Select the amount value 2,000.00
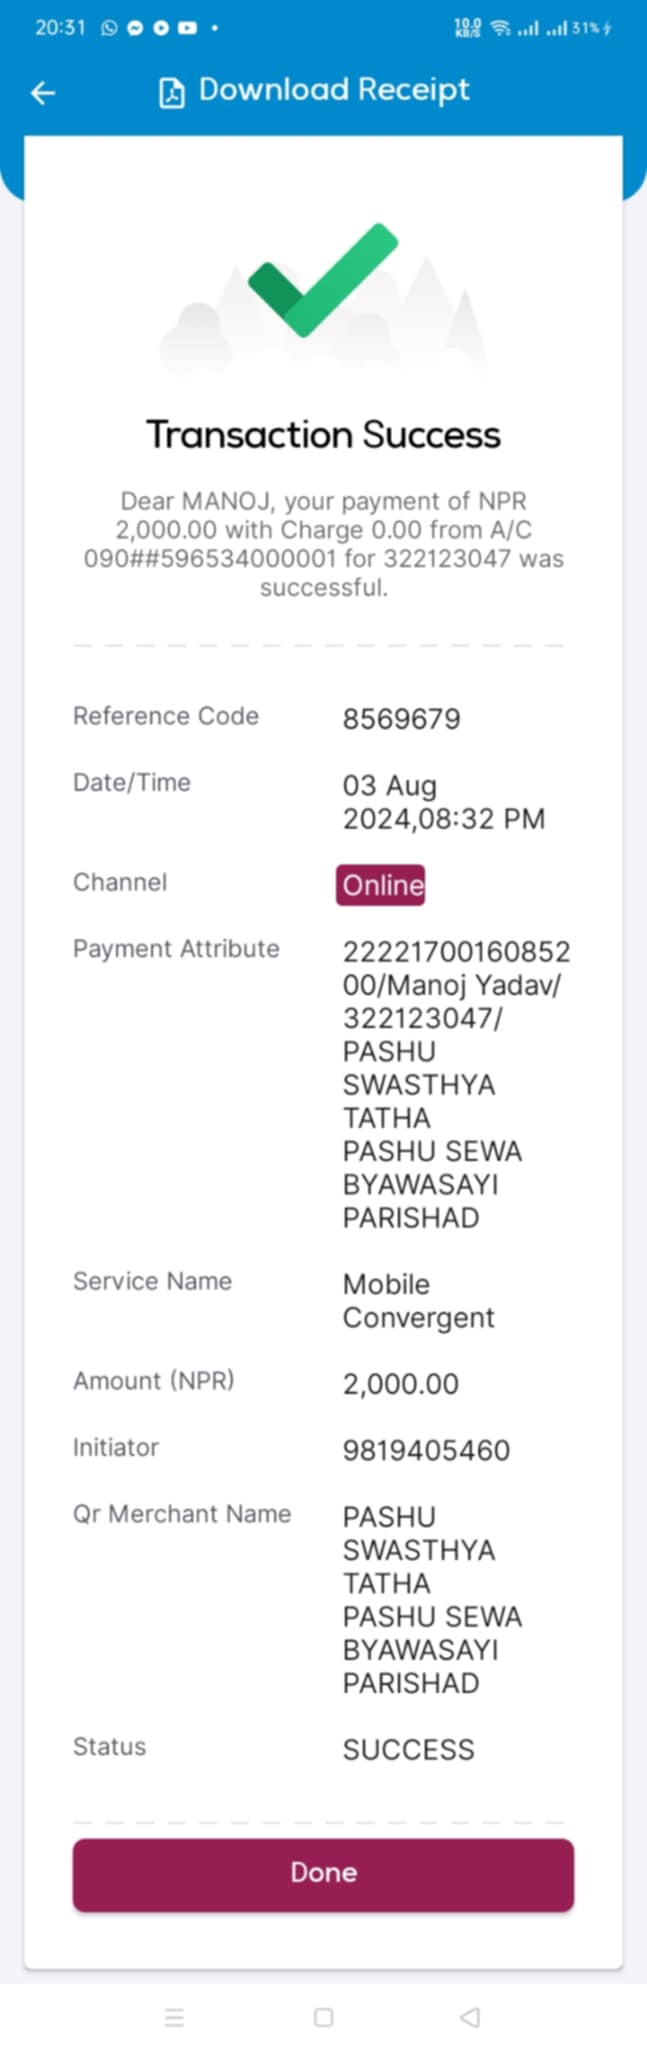The image size is (647, 2048). 400,1384
